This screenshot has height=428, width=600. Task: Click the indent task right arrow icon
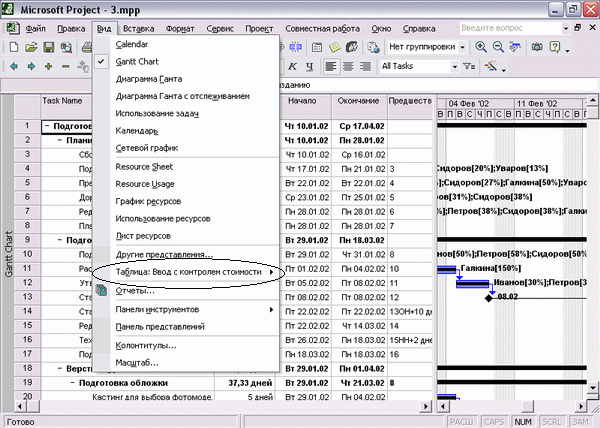tap(31, 67)
